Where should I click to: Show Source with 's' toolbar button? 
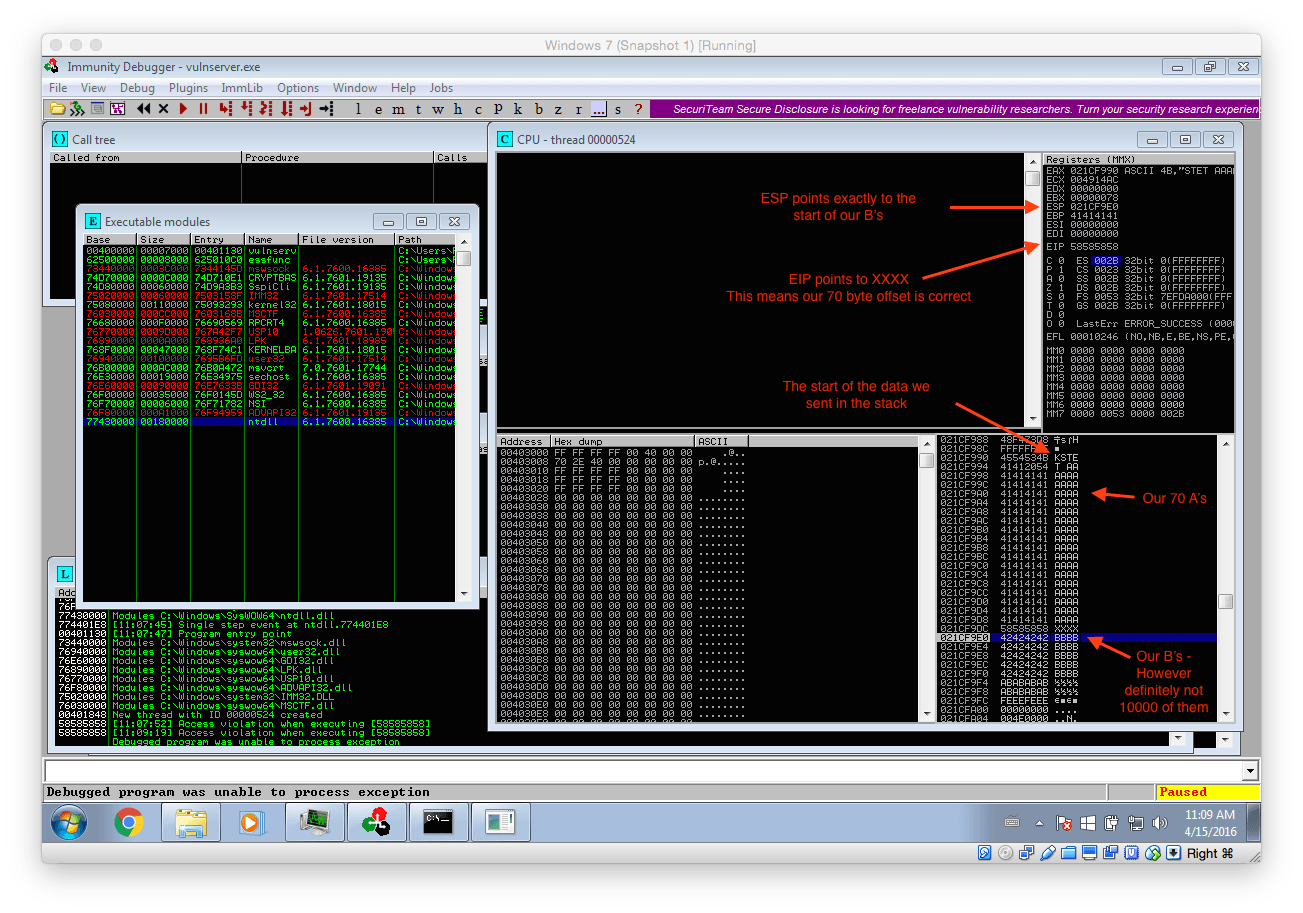pos(618,109)
